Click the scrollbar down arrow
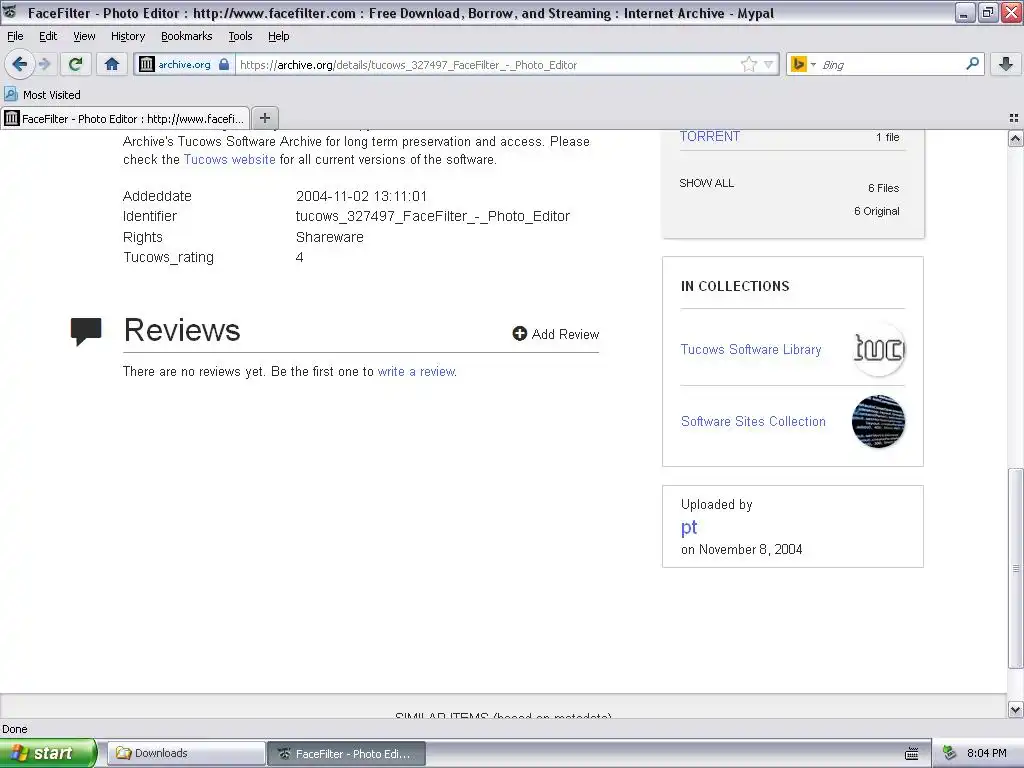The width and height of the screenshot is (1024, 768). click(1015, 709)
